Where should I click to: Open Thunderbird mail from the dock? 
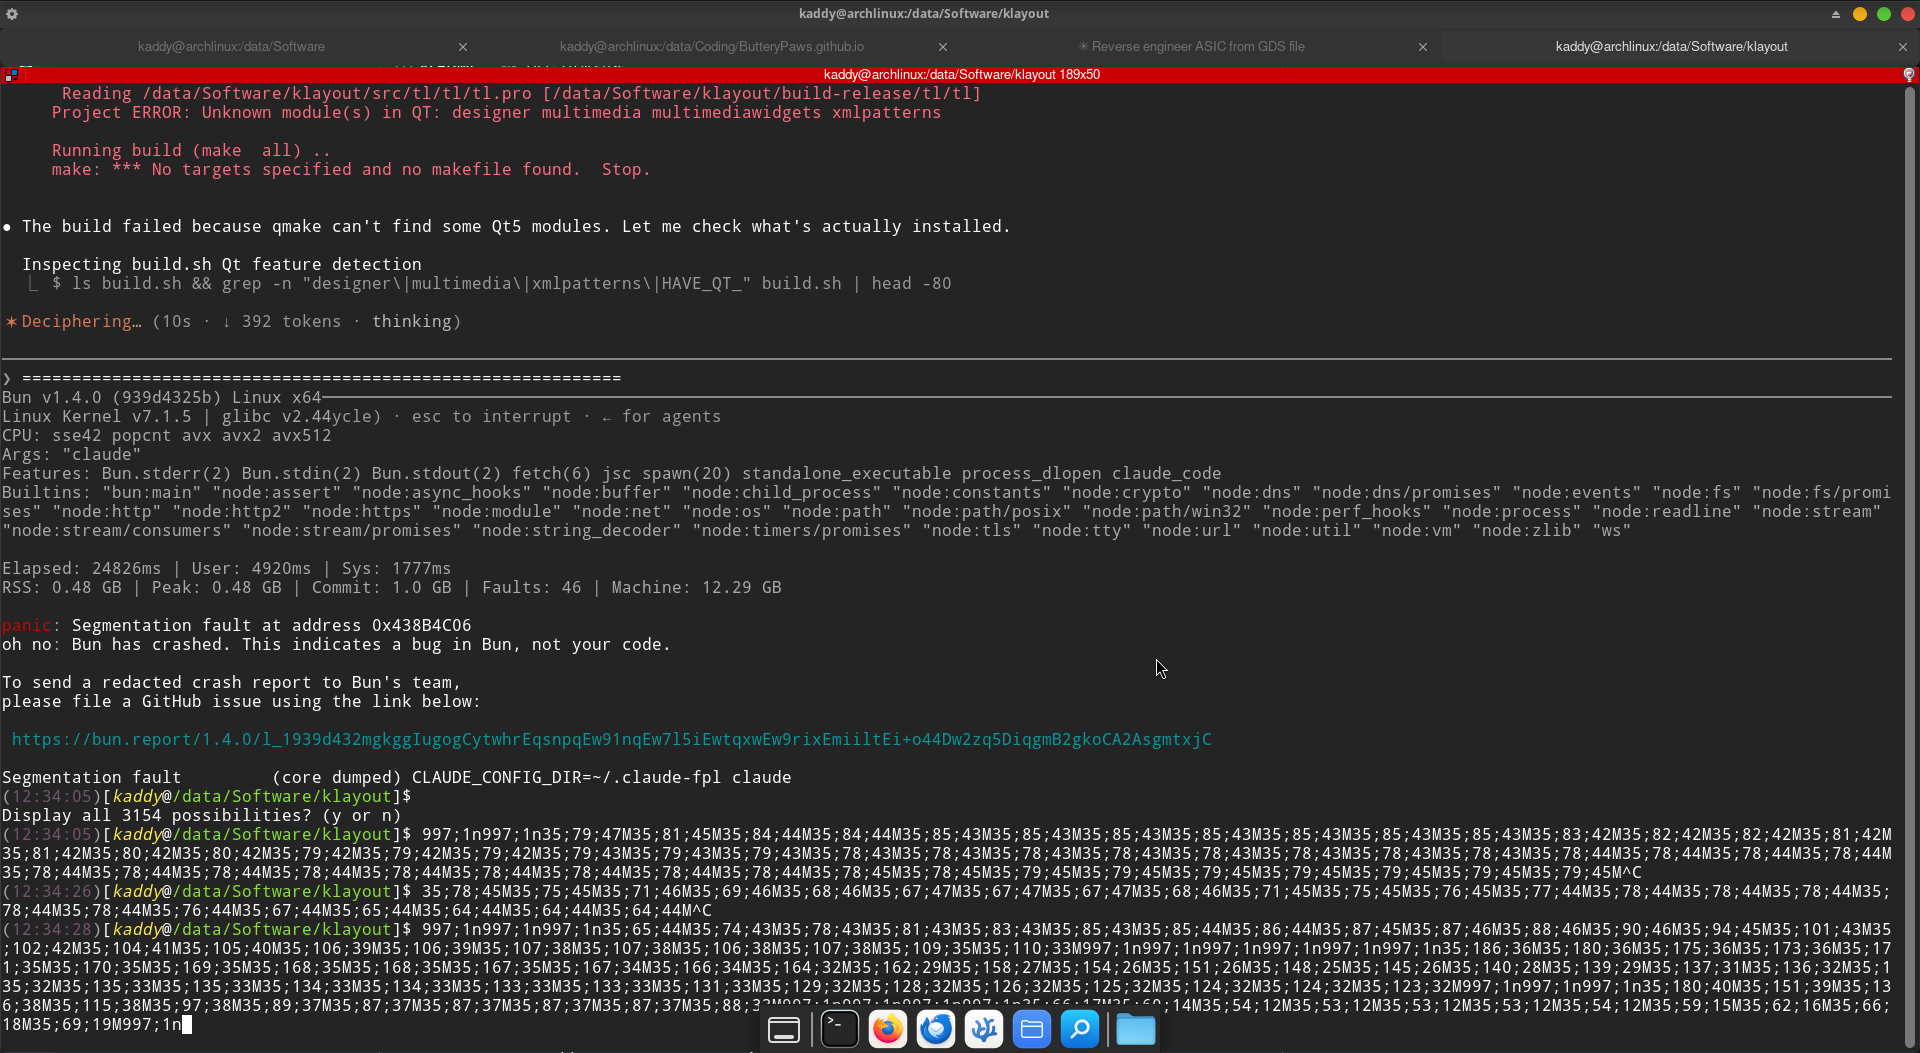[x=935, y=1029]
